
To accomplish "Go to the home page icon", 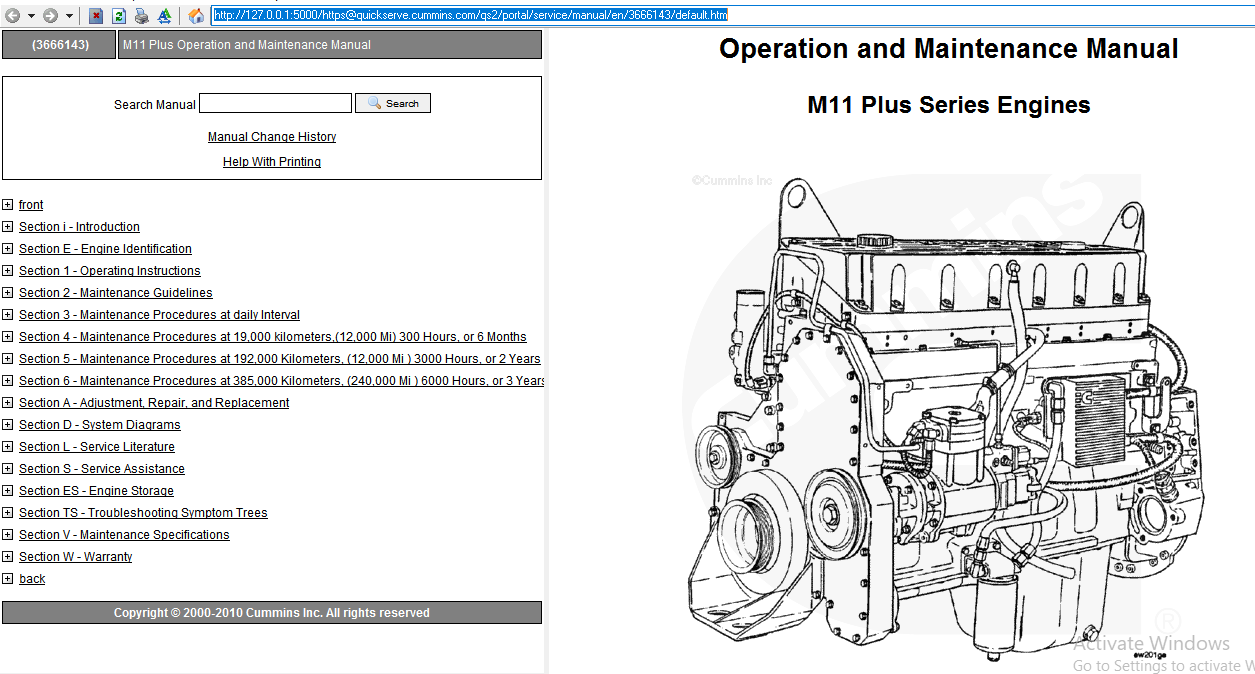I will [x=197, y=16].
